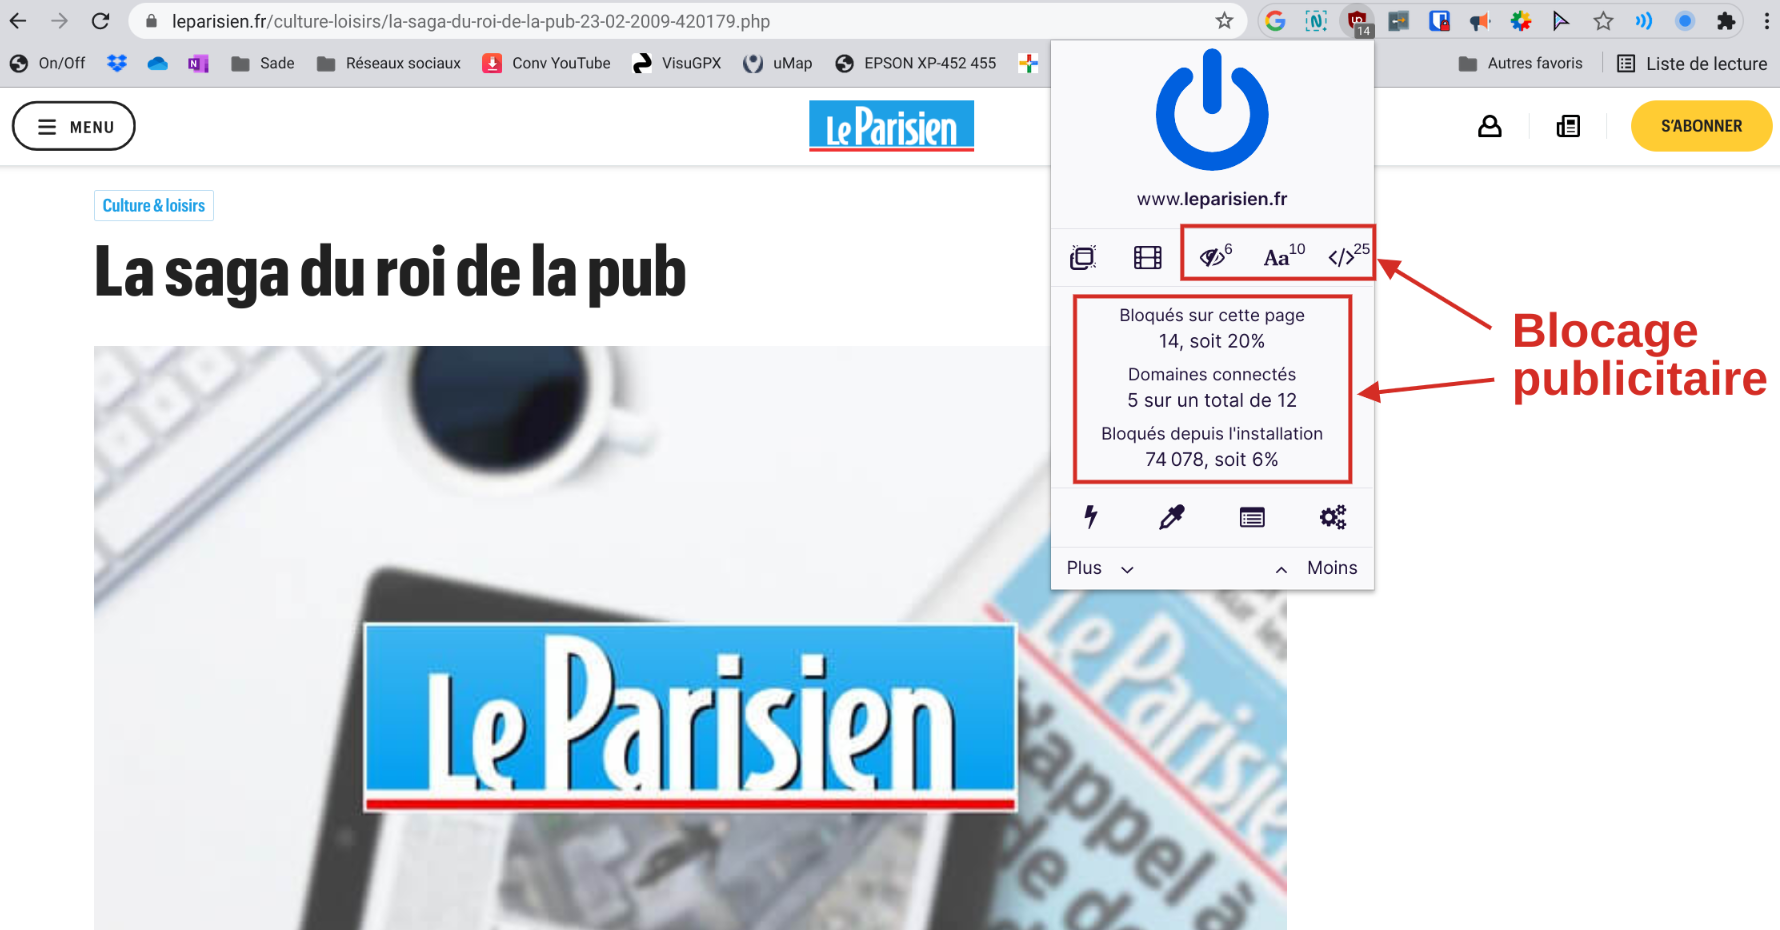The image size is (1780, 930).
Task: Reload the page
Action: pos(100,21)
